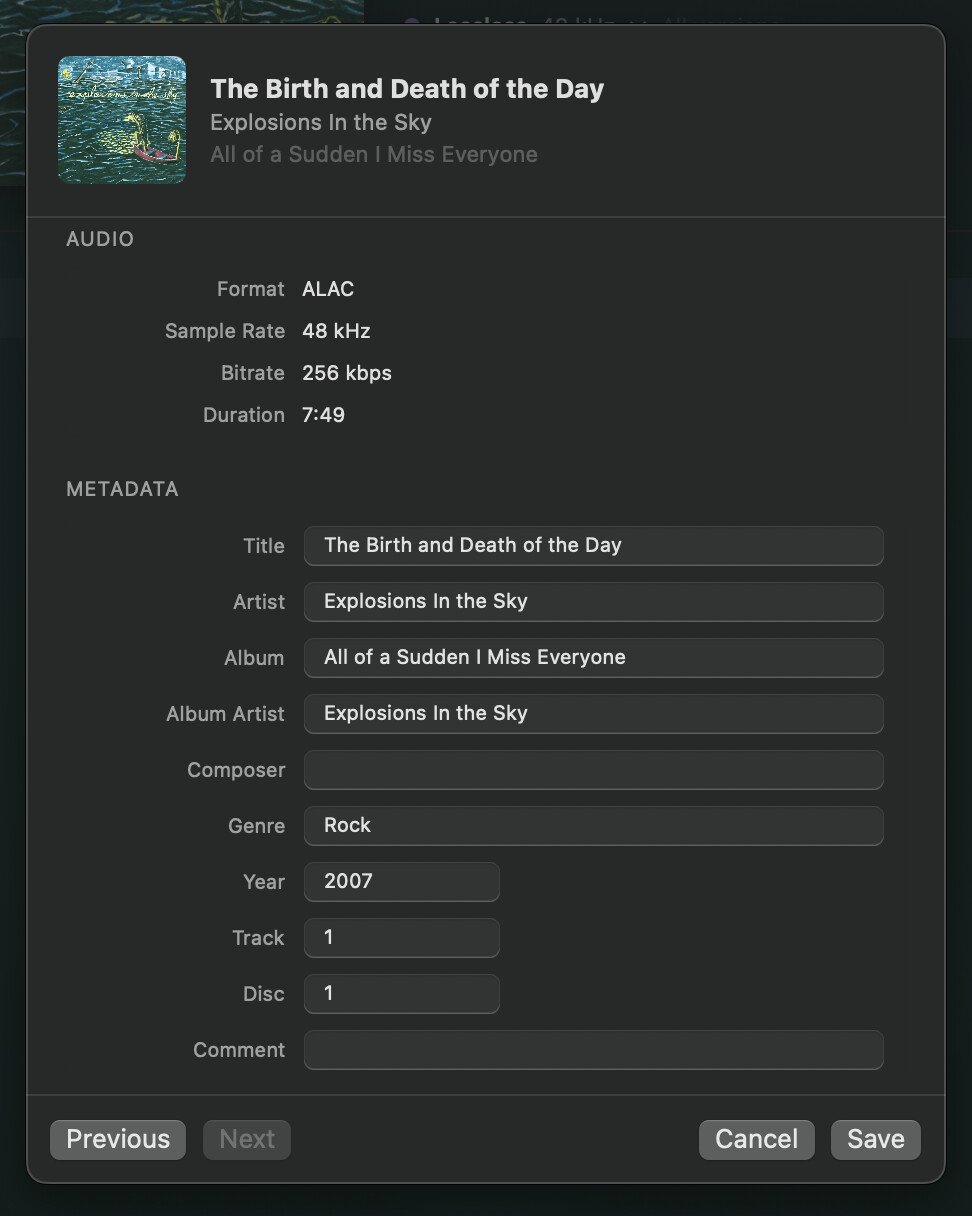
Task: Click the disabled Next button
Action: click(247, 1139)
